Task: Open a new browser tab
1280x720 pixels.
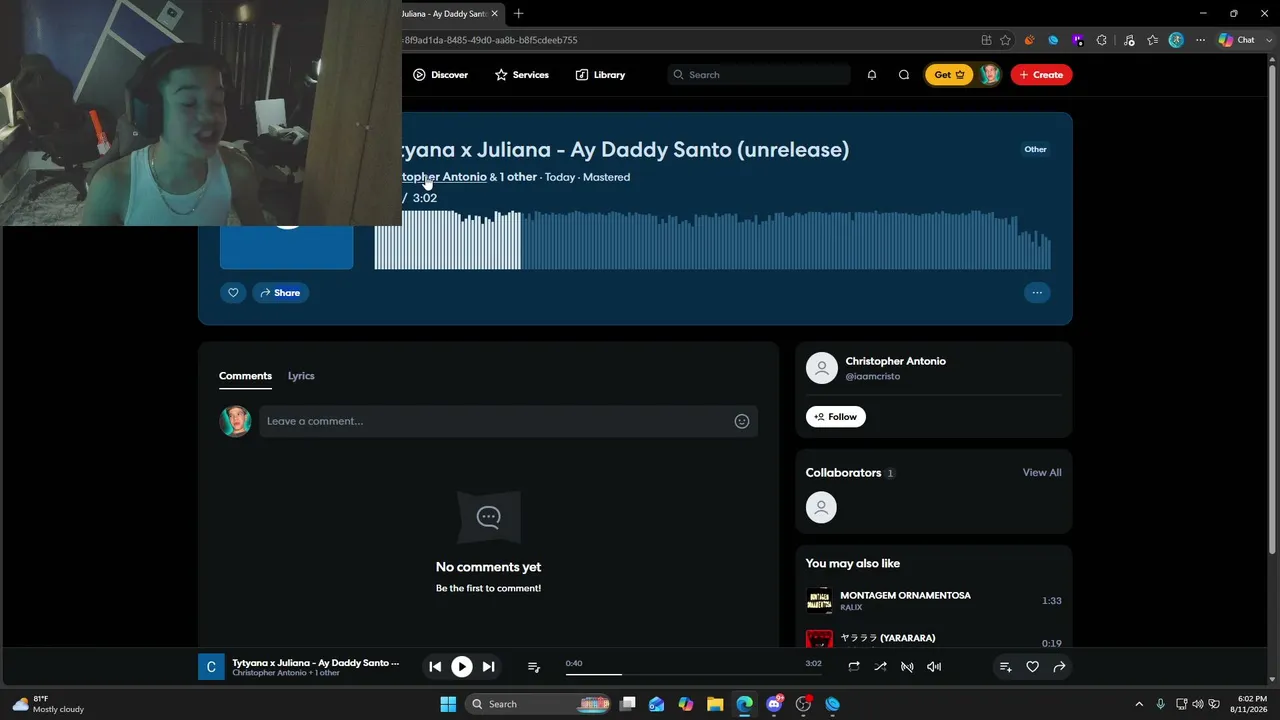Action: (x=518, y=14)
